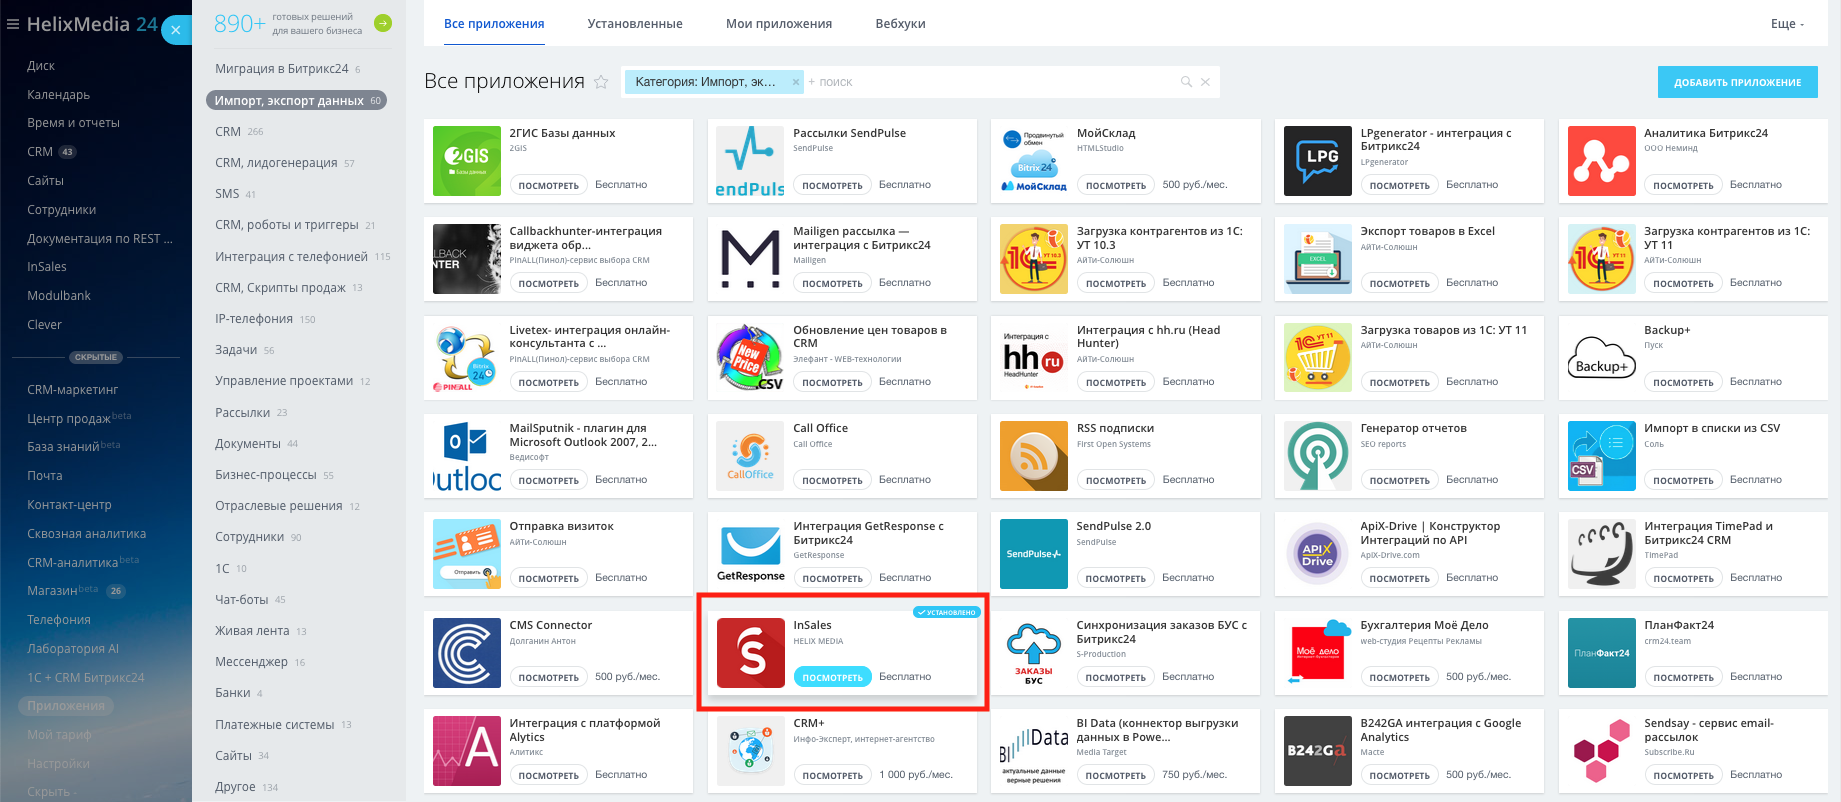Click the HelixMedia 24 portal logo

pyautogui.click(x=92, y=24)
